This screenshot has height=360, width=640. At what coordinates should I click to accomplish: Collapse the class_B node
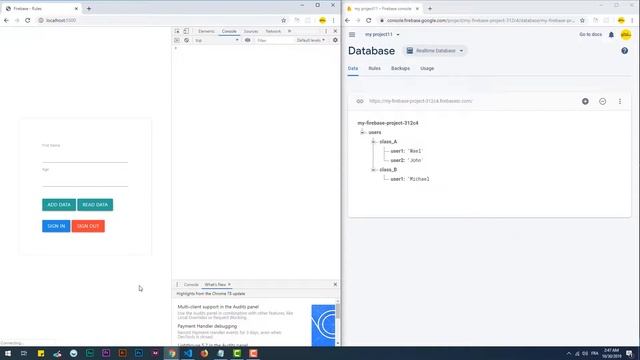(x=373, y=169)
